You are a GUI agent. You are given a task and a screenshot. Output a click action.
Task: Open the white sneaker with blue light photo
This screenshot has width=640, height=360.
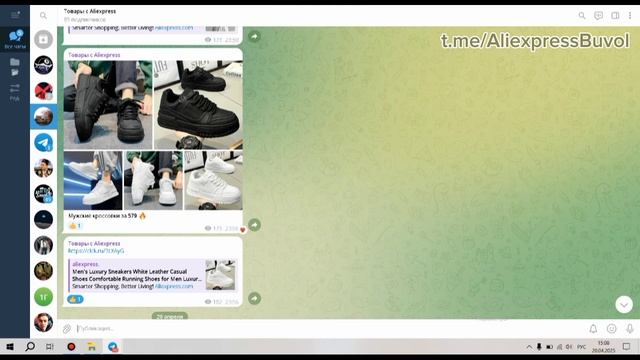pyautogui.click(x=93, y=180)
